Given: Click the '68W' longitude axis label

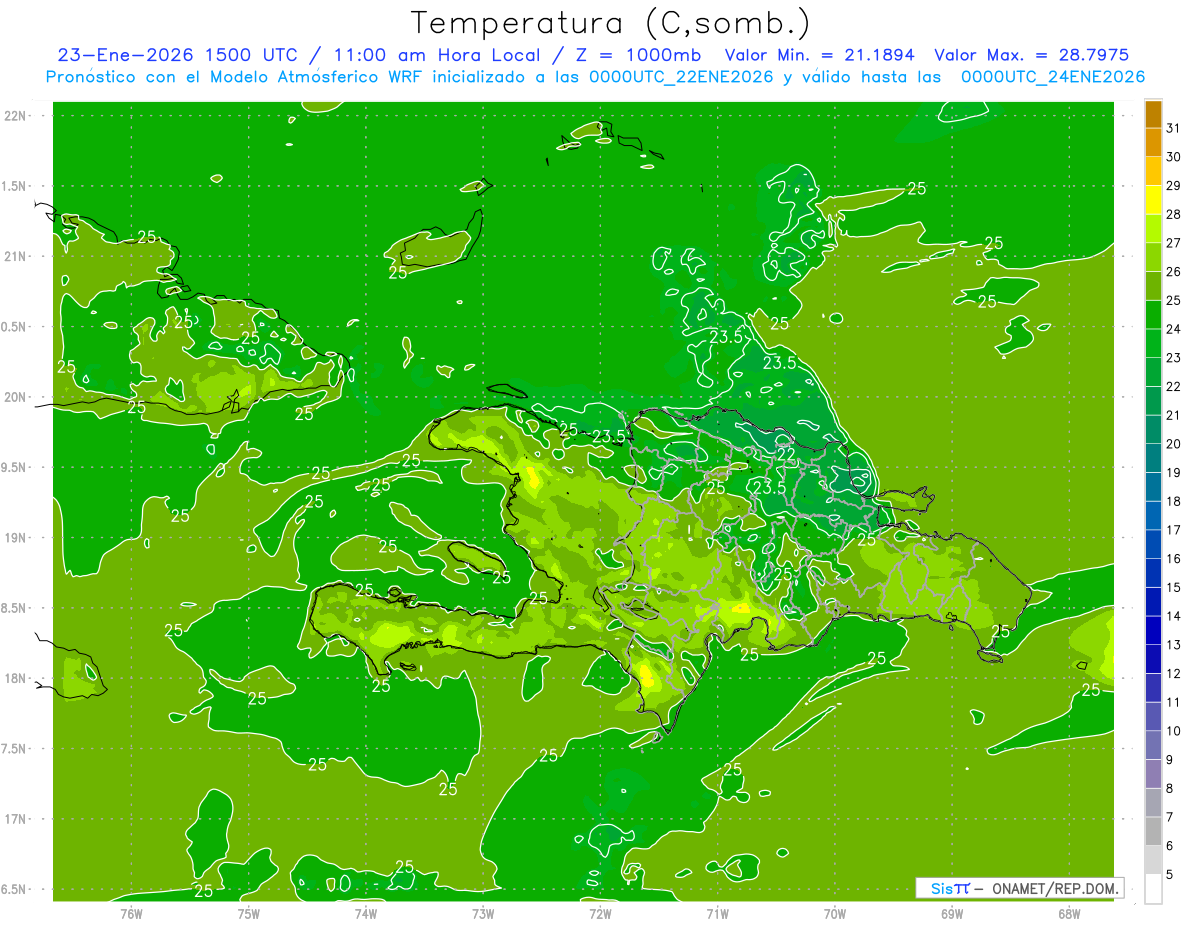Looking at the screenshot, I should coord(1068,913).
